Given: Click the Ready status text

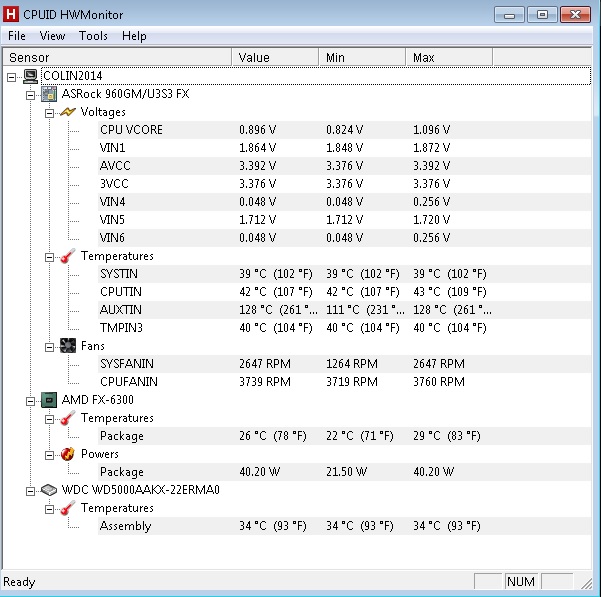Looking at the screenshot, I should tap(19, 582).
